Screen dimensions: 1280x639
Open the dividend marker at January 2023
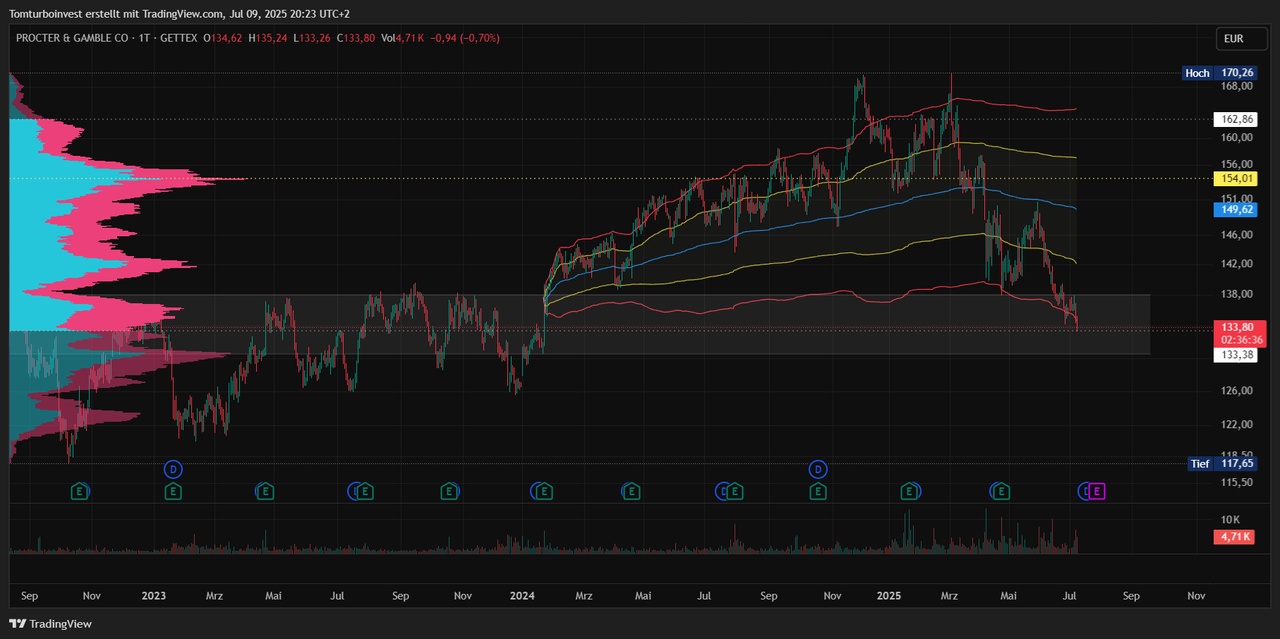pos(174,469)
